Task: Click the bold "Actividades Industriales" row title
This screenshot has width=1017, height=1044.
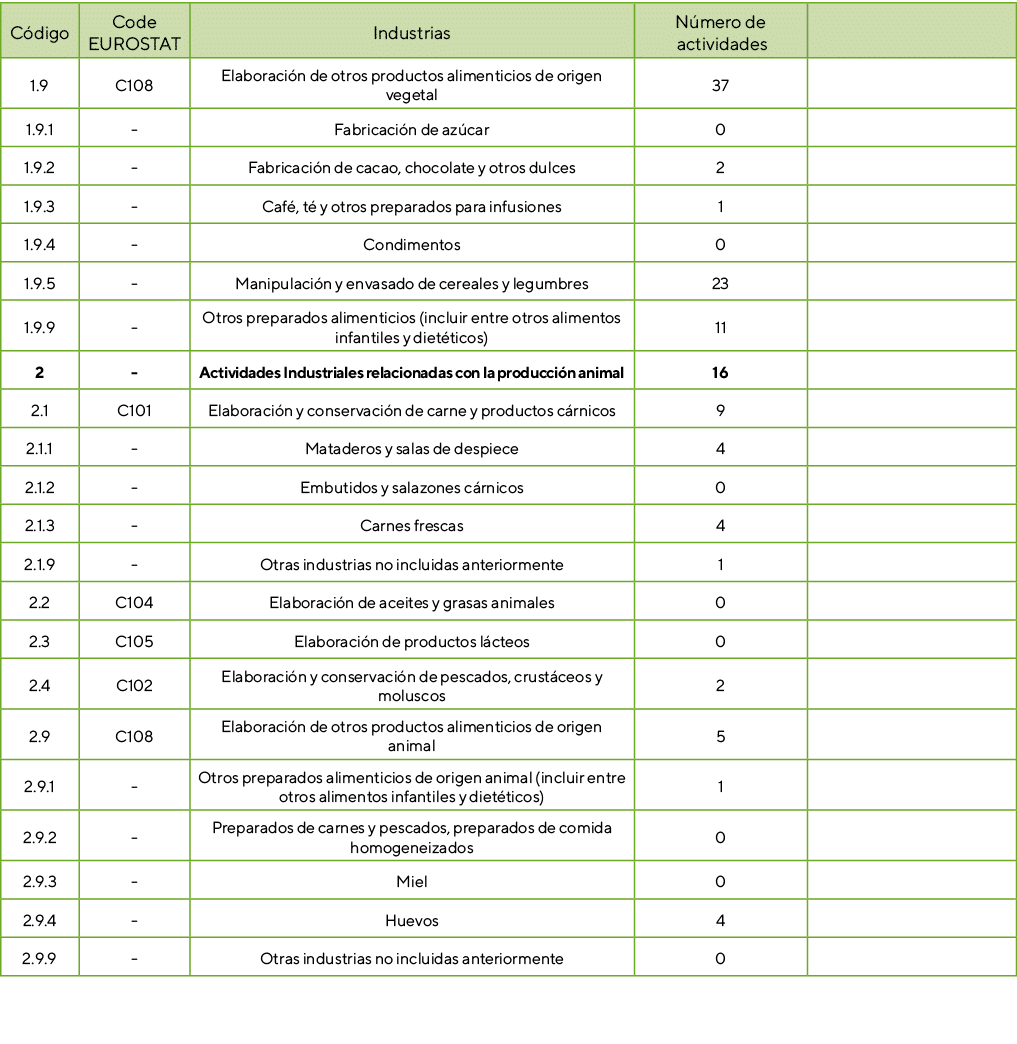Action: tap(411, 373)
